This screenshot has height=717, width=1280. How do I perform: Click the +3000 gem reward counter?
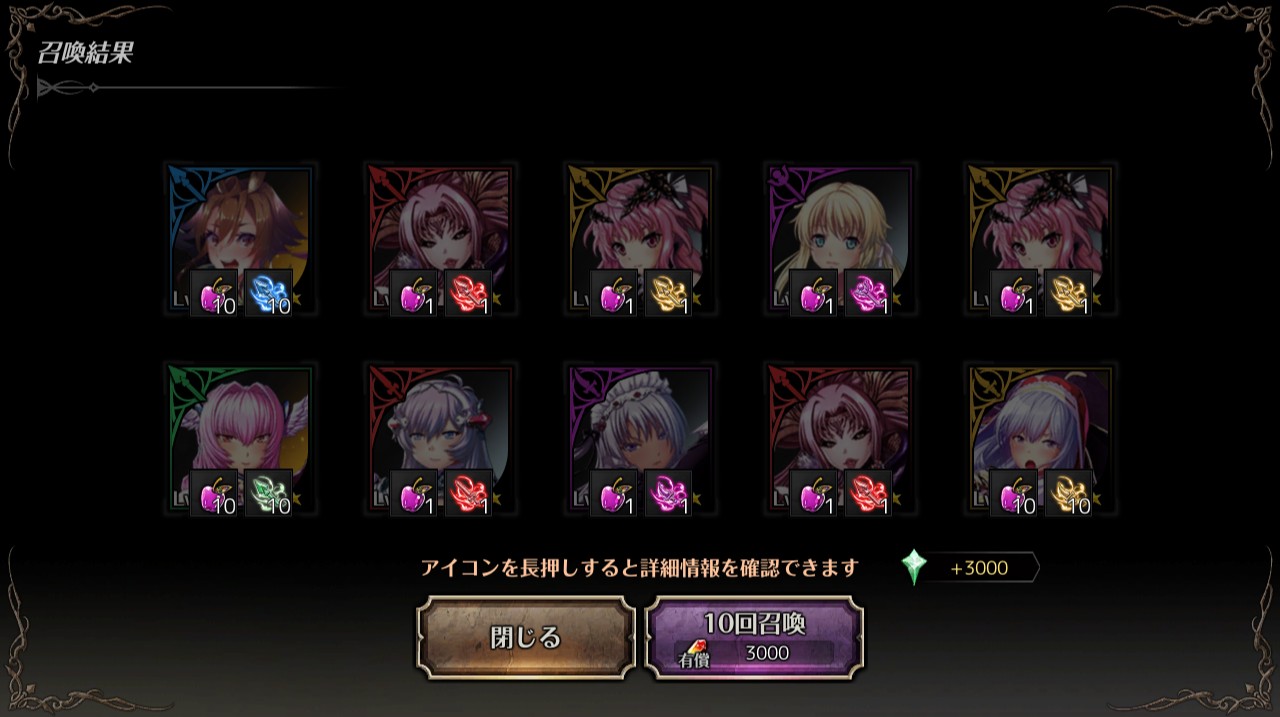pyautogui.click(x=979, y=568)
